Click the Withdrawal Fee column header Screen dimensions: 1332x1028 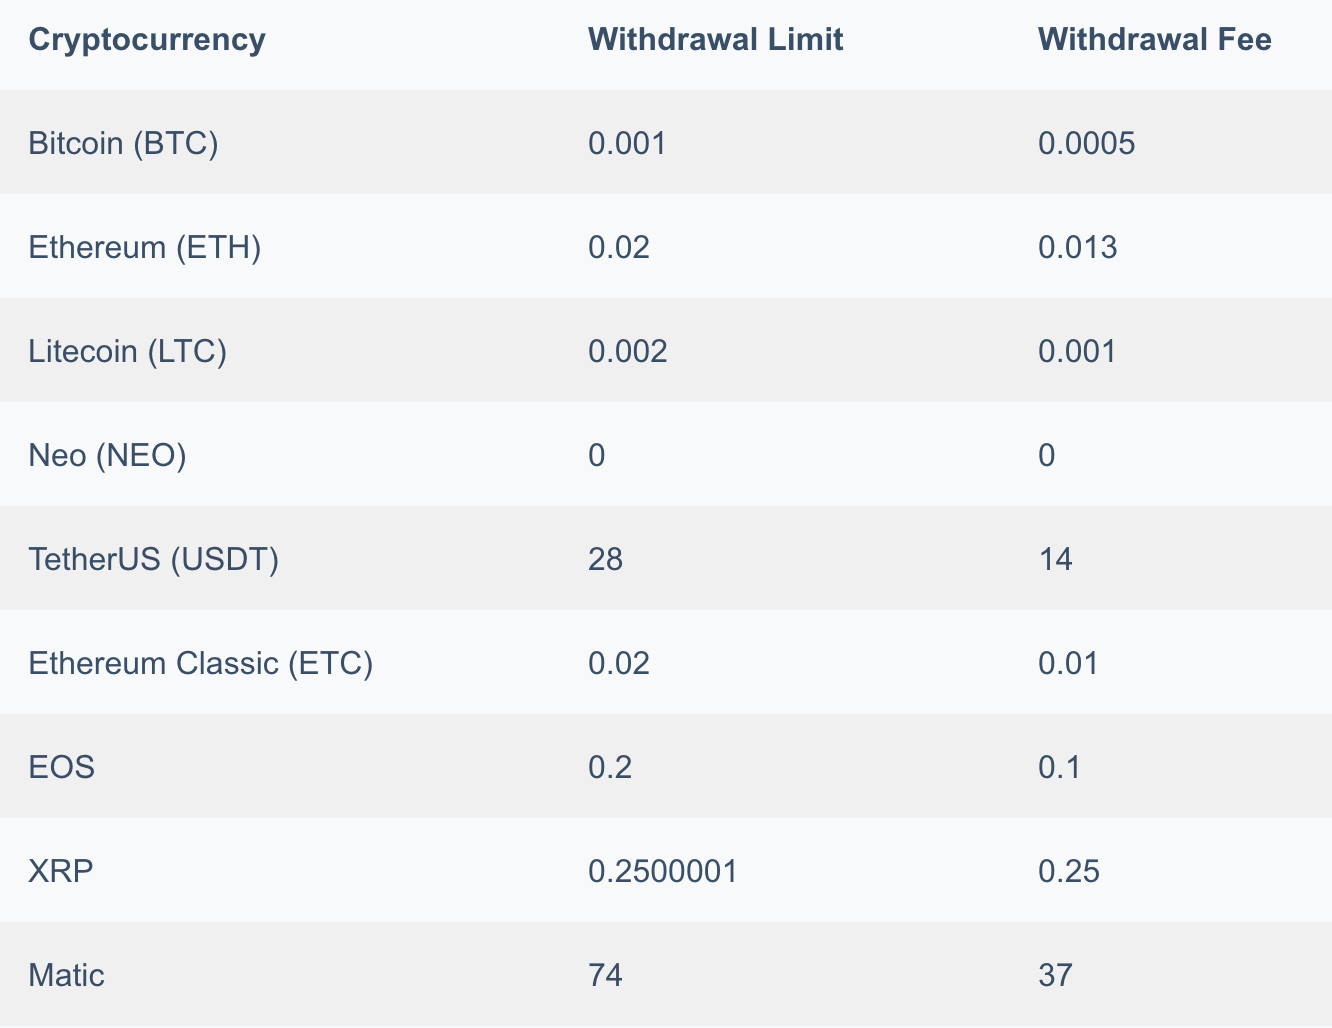pos(1154,40)
